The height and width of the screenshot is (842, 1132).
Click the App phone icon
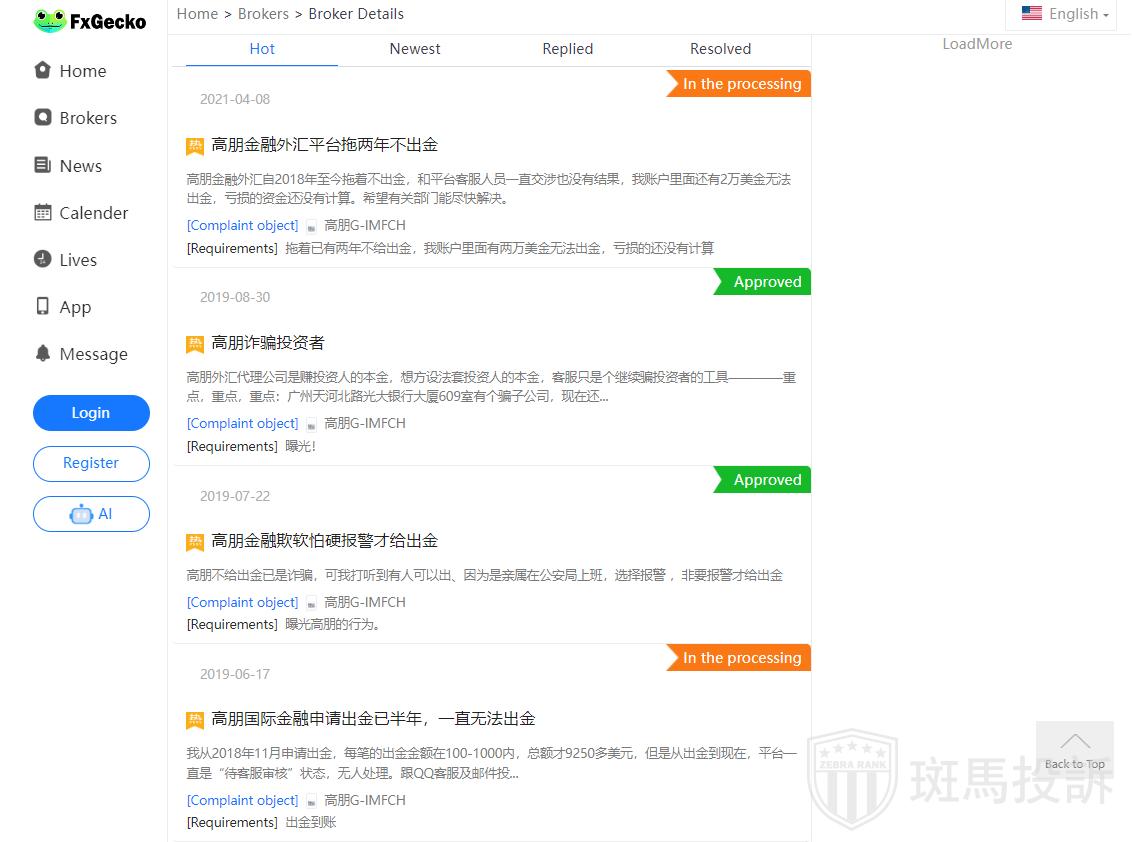click(x=42, y=306)
